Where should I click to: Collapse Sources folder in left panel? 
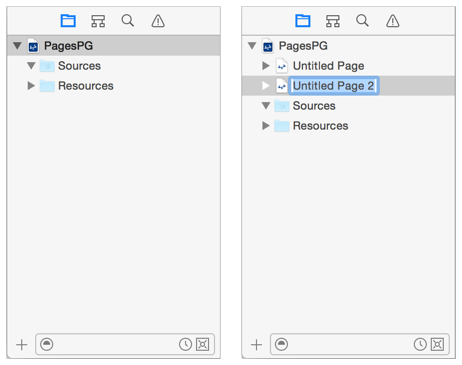tap(31, 66)
